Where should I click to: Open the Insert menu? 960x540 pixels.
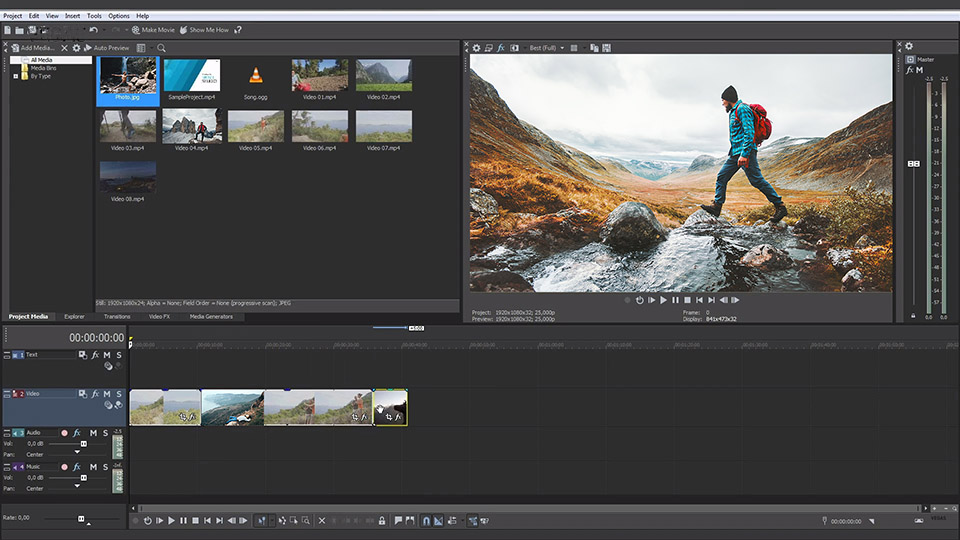(x=72, y=16)
